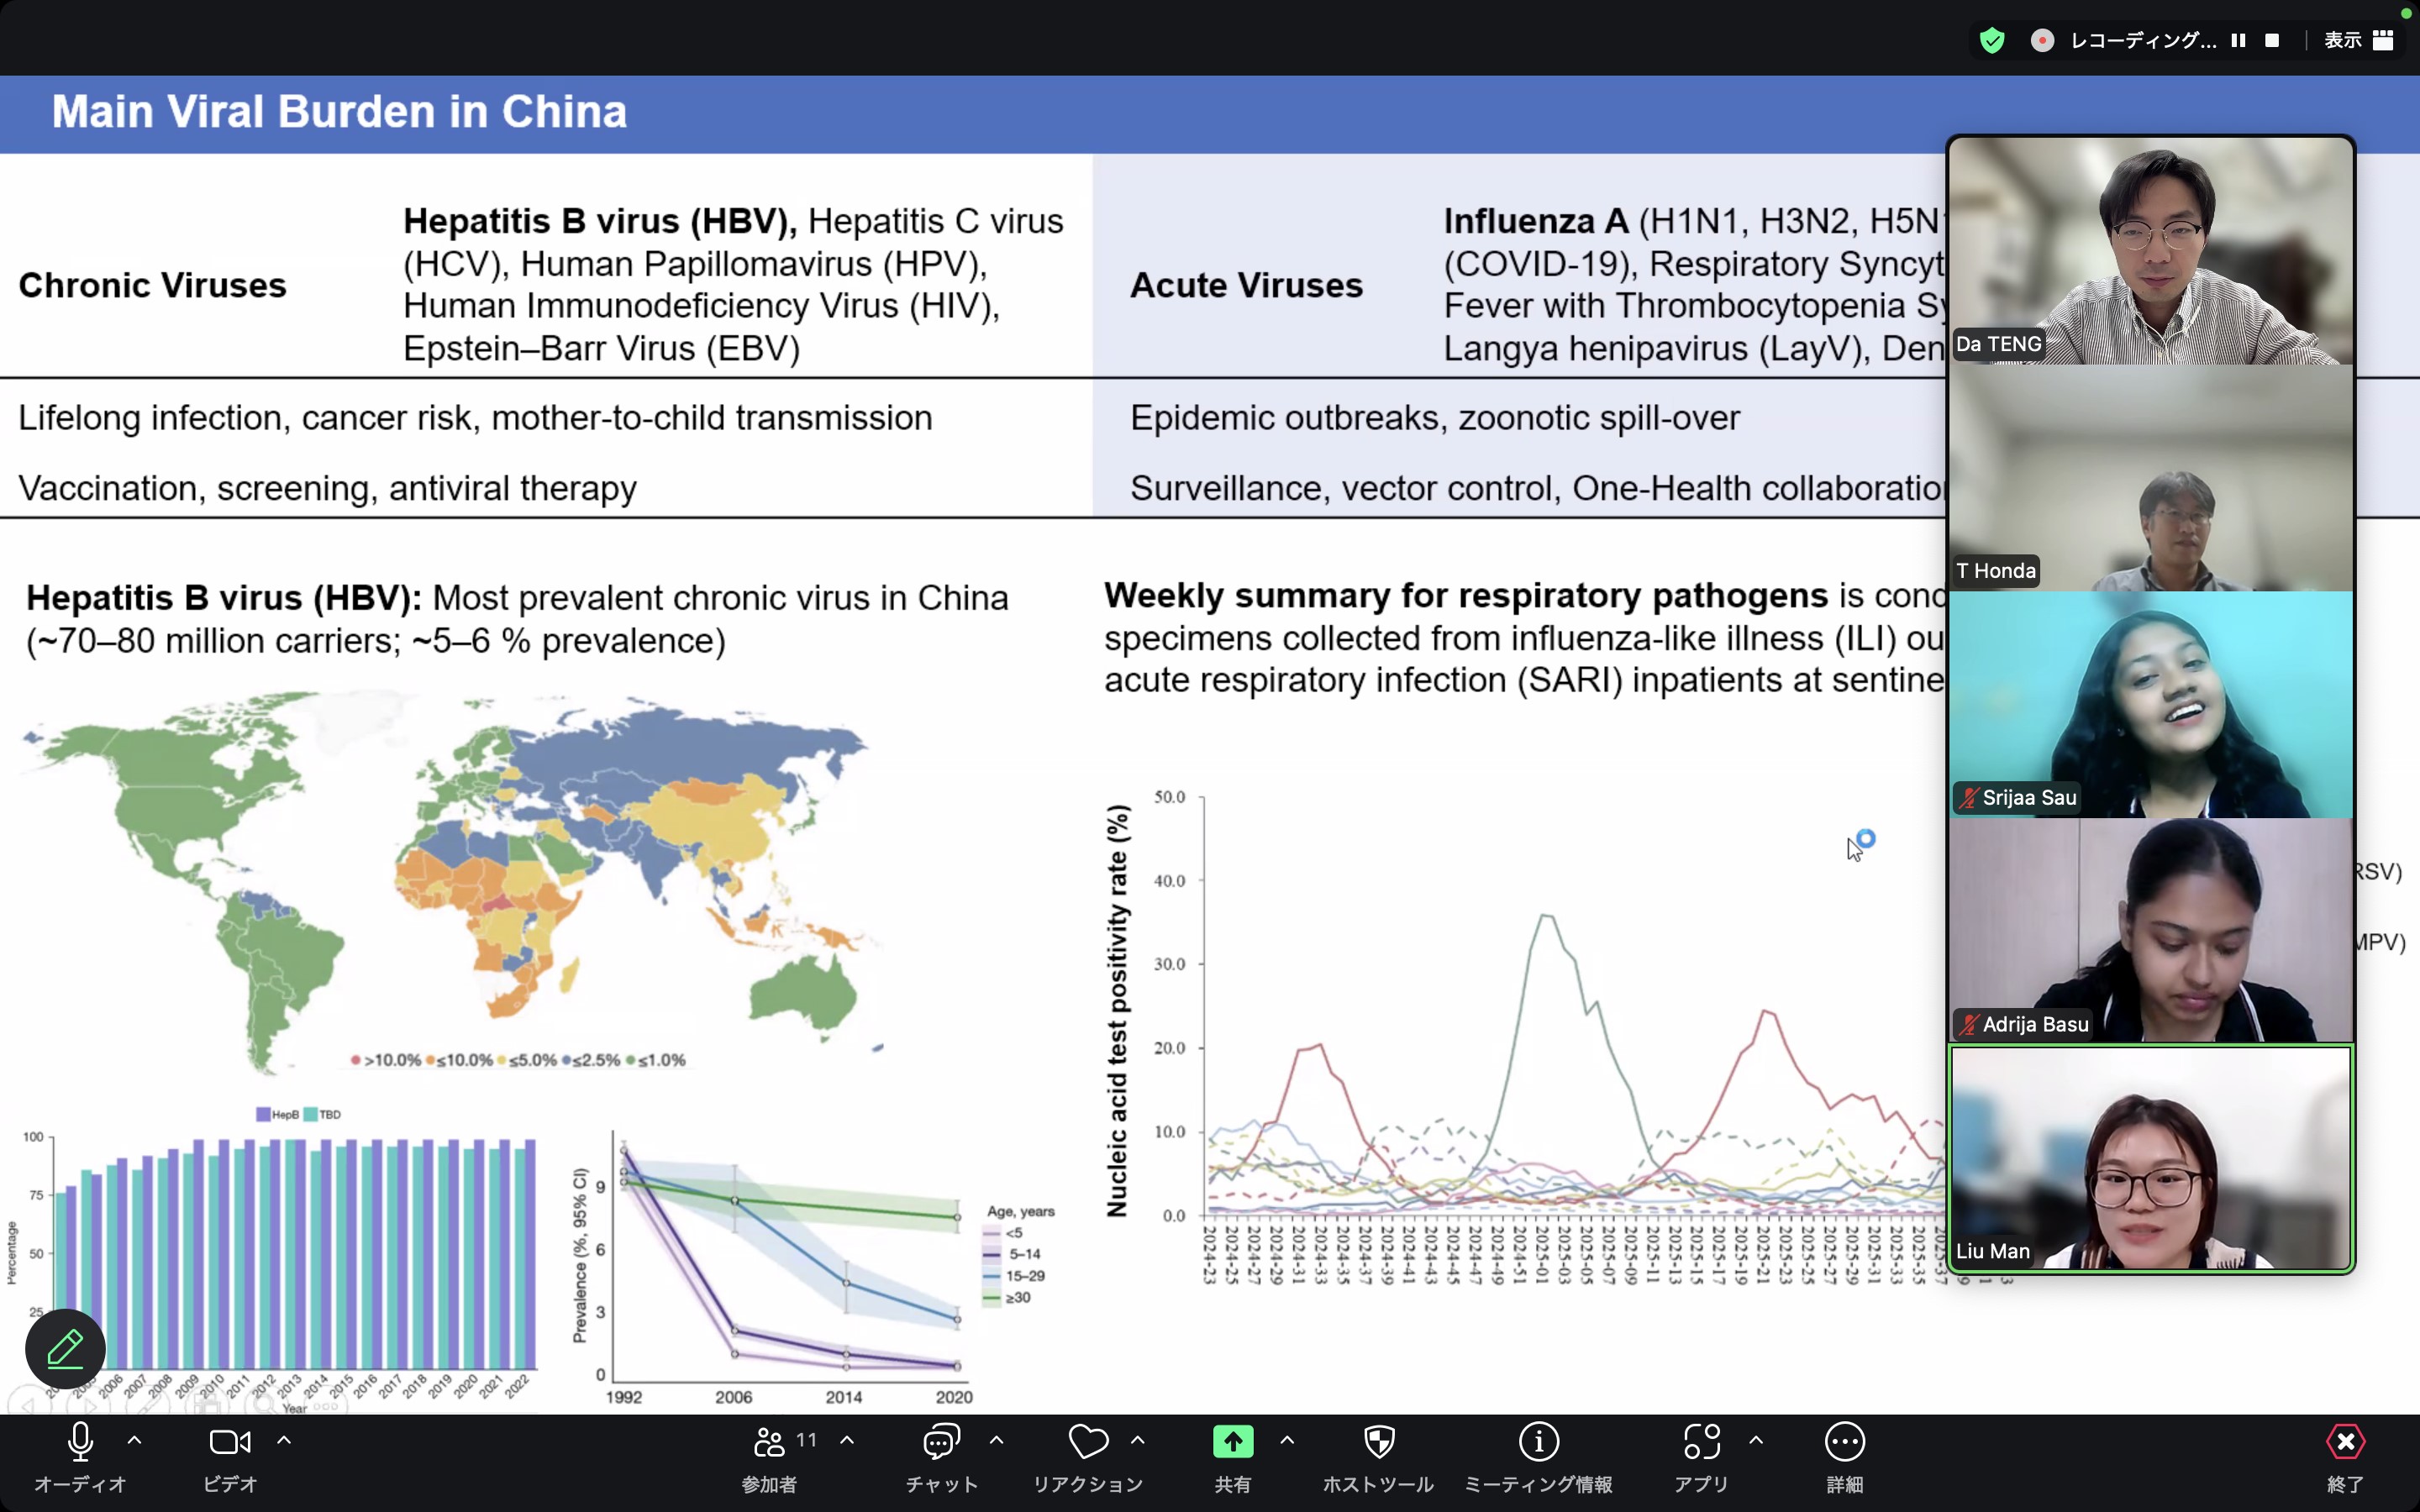Viewport: 2420px width, 1512px height.
Task: Open host tools shield icon
Action: coord(1378,1441)
